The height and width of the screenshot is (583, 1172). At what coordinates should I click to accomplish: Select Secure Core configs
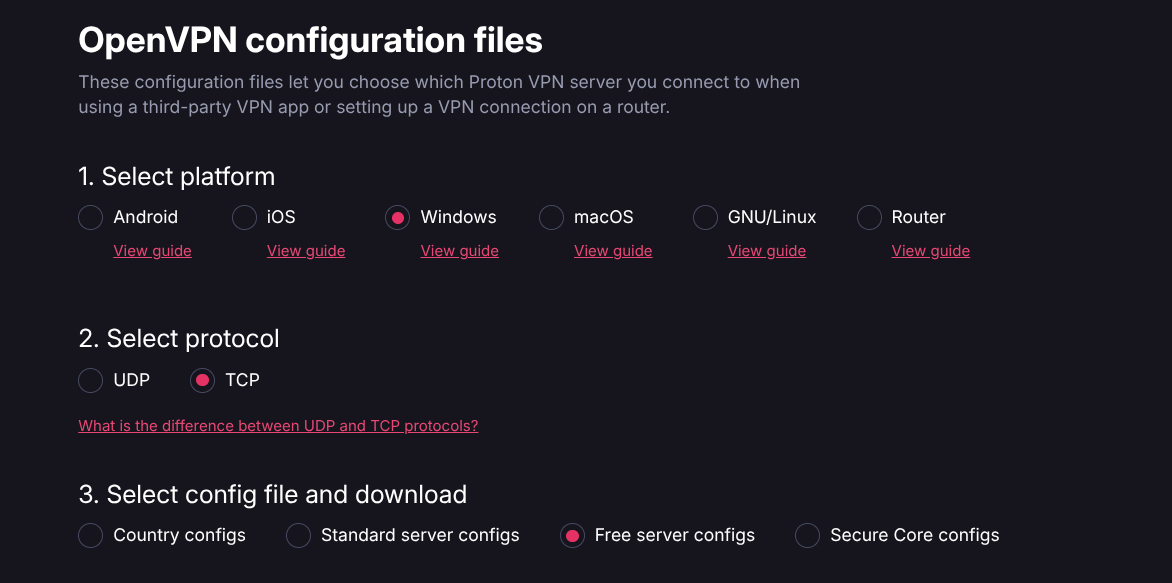807,535
